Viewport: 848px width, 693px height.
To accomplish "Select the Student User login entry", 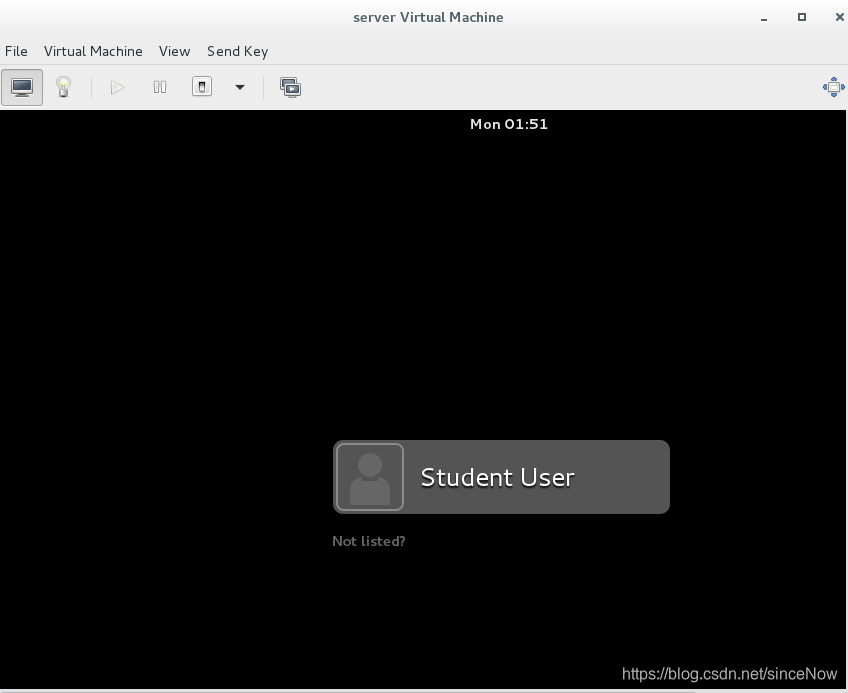I will (501, 477).
